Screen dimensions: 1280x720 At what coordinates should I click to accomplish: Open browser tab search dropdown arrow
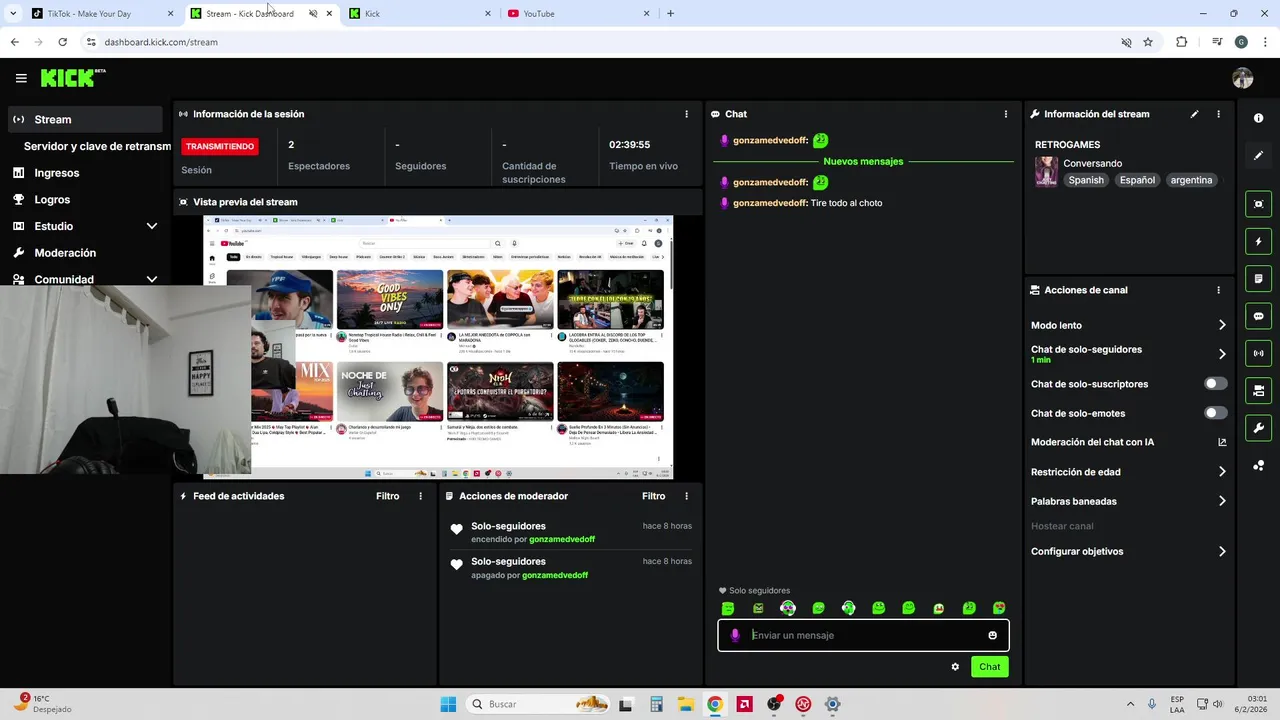point(13,14)
